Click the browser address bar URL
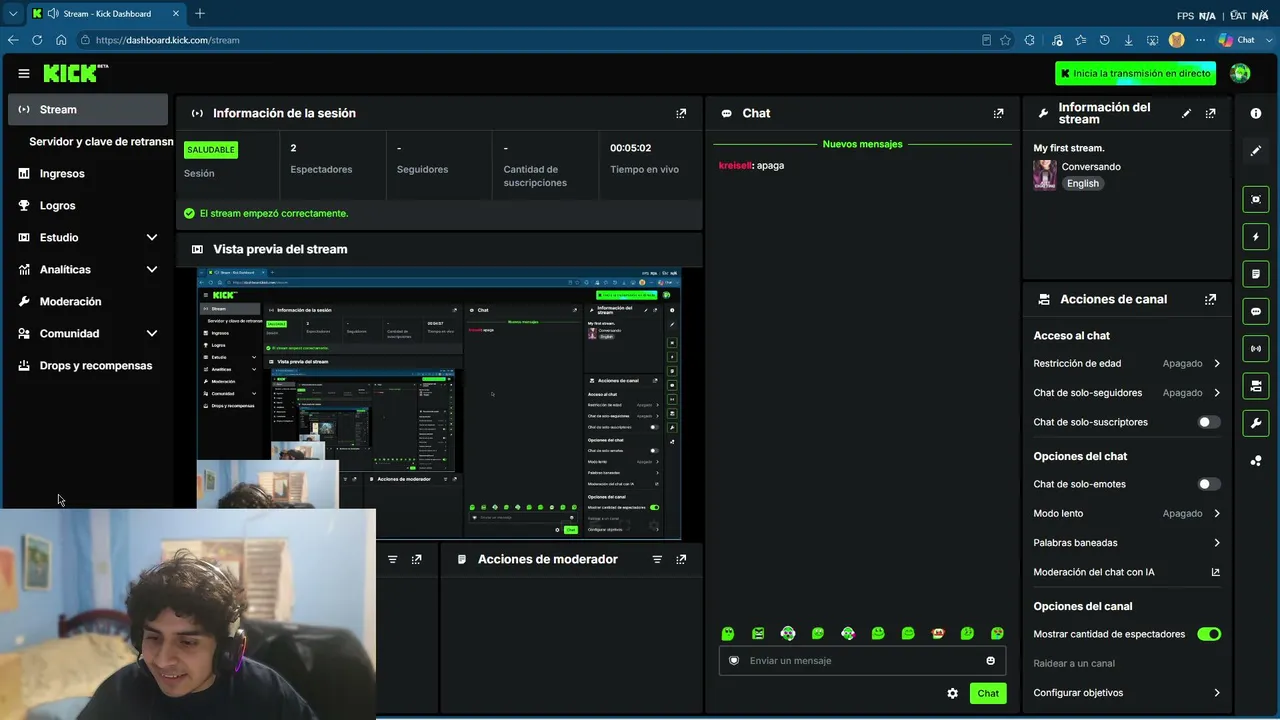 (167, 40)
